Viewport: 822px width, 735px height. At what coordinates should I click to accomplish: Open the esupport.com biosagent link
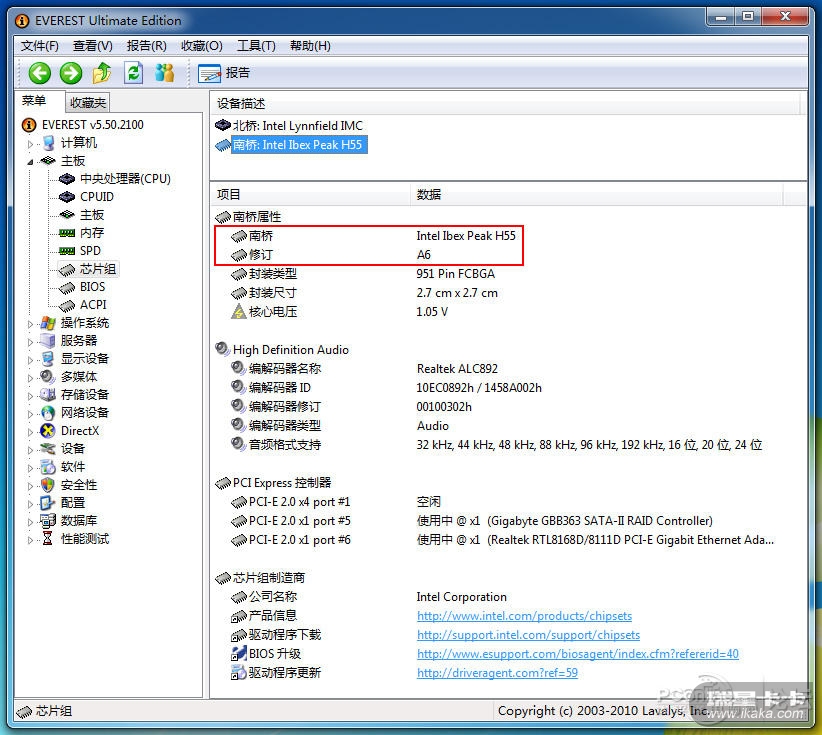578,654
